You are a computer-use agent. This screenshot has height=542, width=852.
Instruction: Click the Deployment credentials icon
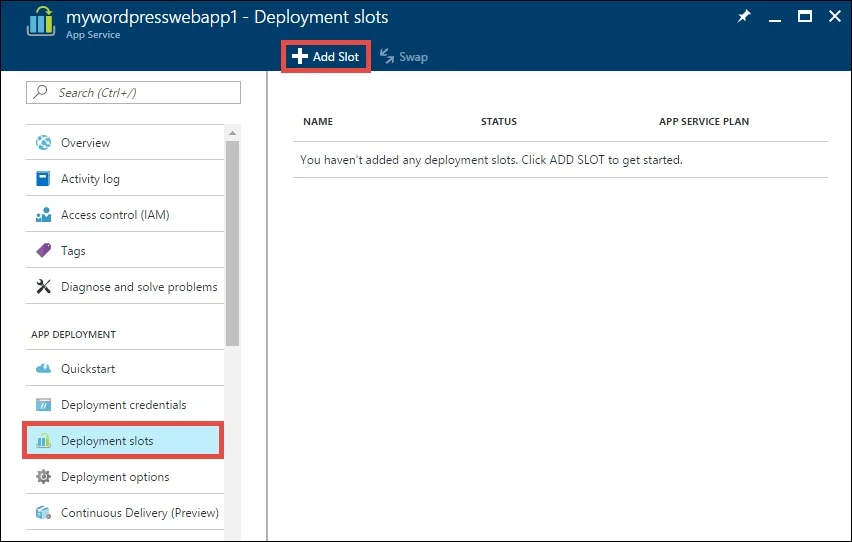click(x=43, y=404)
